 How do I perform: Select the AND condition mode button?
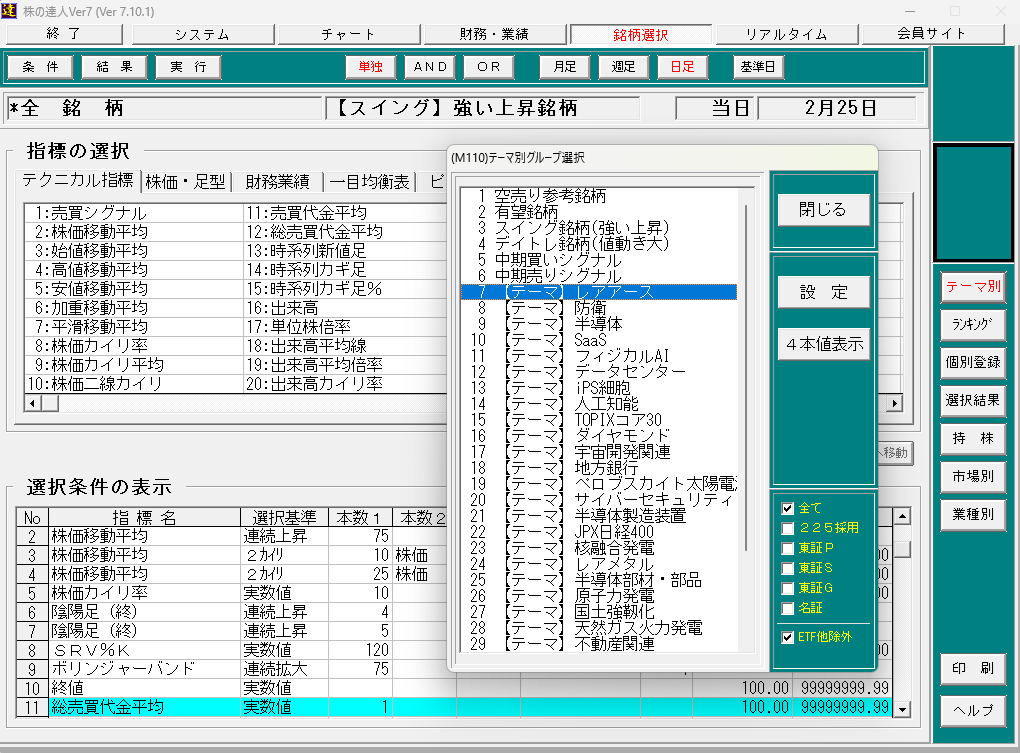coord(435,67)
